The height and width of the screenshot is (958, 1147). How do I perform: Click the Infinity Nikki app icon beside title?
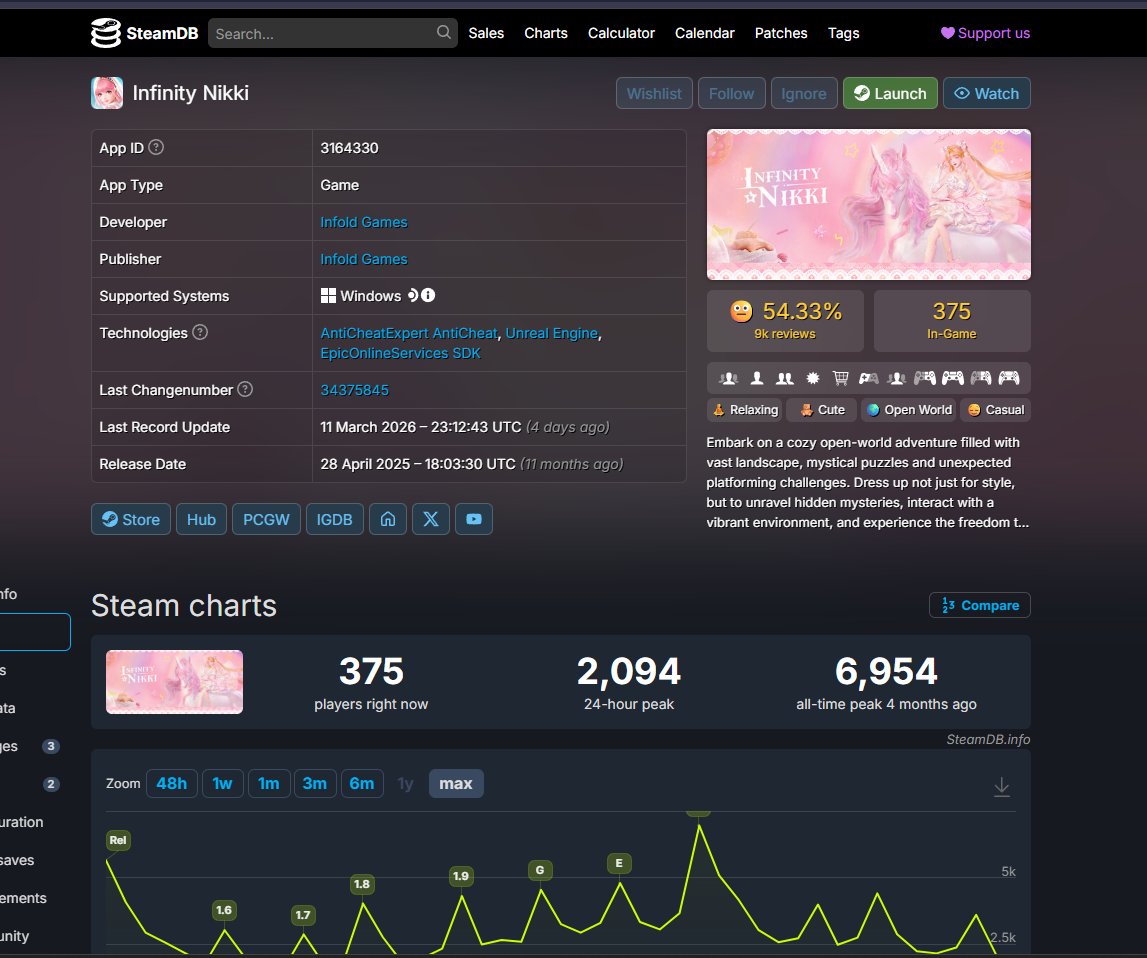[x=107, y=93]
